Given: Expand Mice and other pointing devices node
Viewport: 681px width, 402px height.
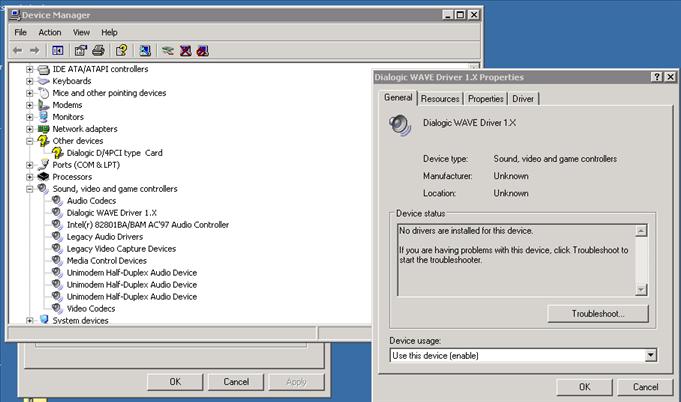Looking at the screenshot, I should (30, 93).
